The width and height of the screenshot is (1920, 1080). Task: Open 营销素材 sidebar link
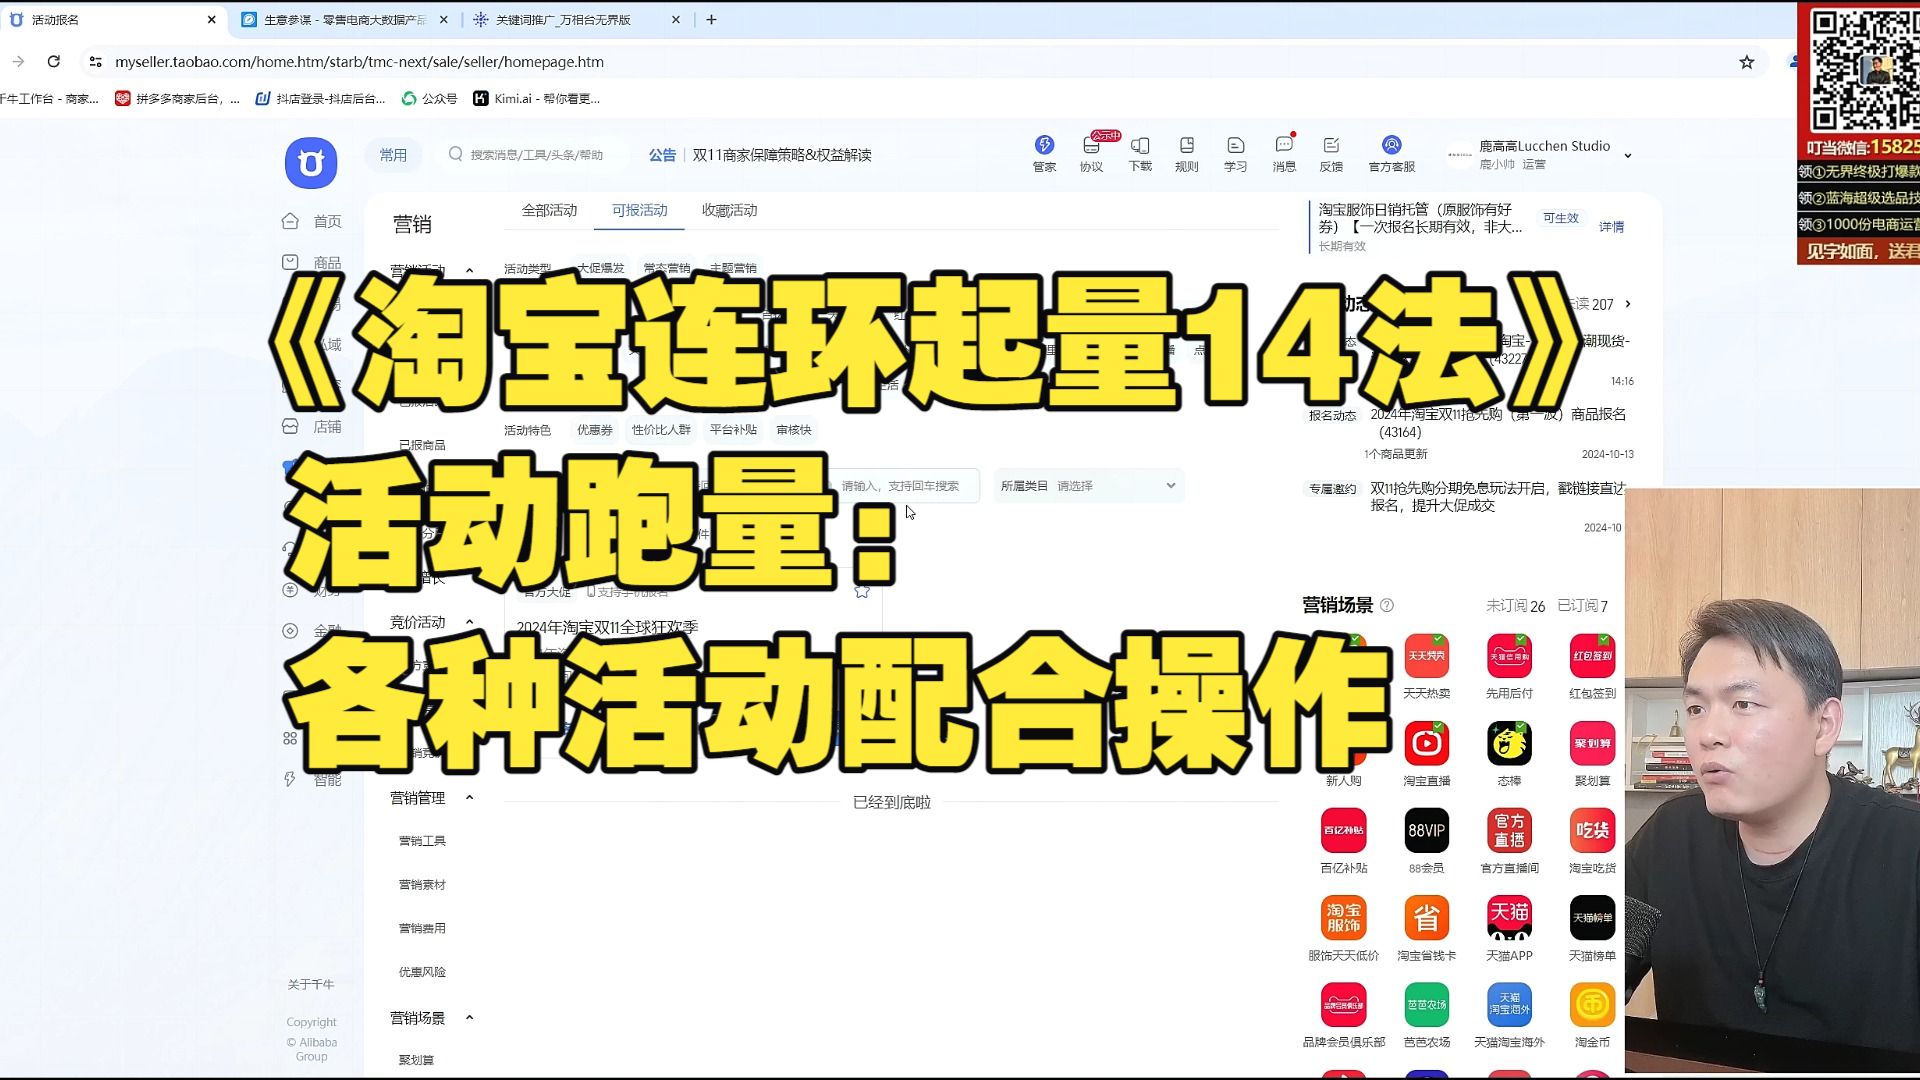point(422,885)
